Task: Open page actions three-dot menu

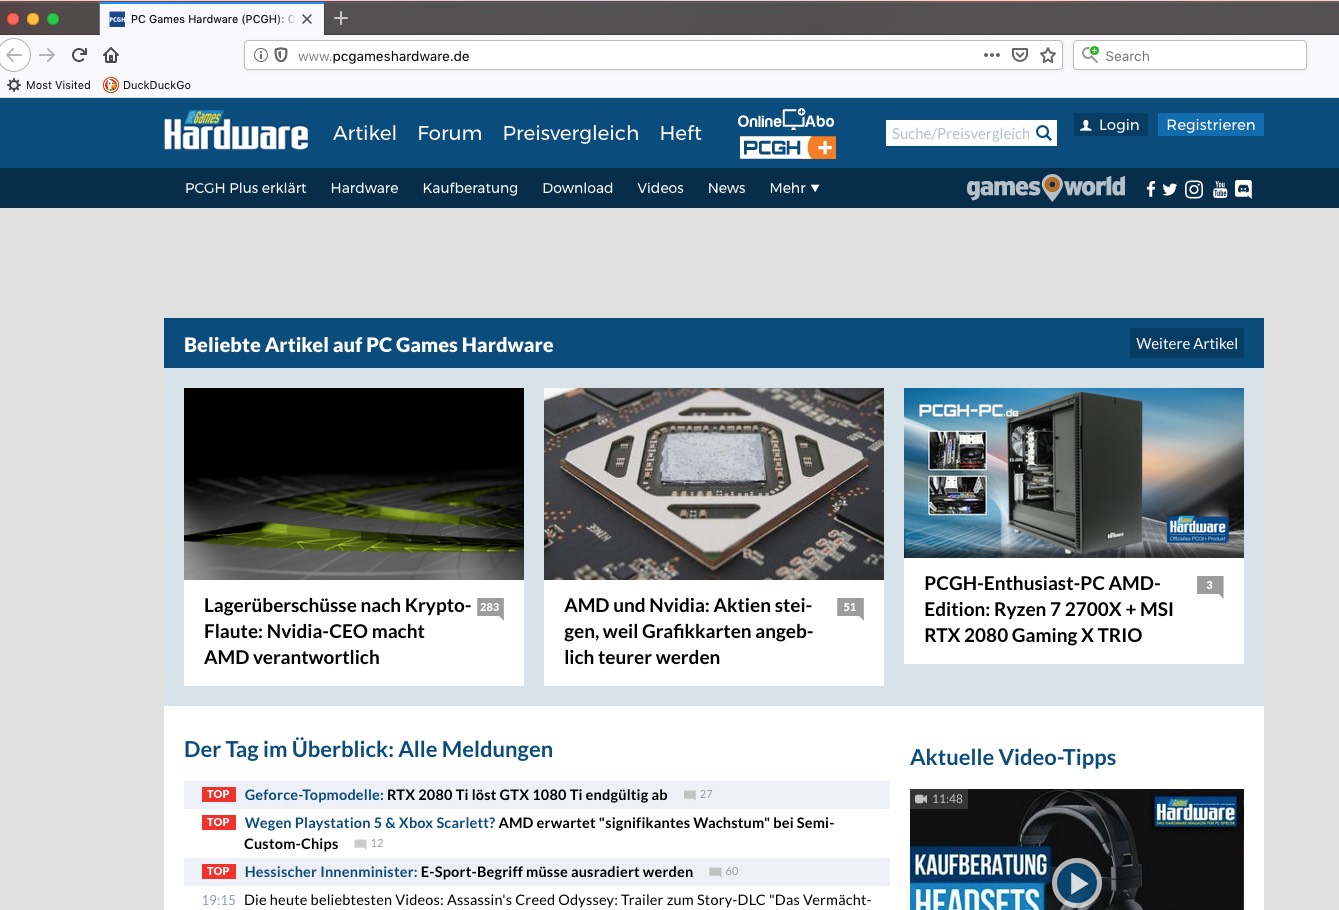Action: 991,55
